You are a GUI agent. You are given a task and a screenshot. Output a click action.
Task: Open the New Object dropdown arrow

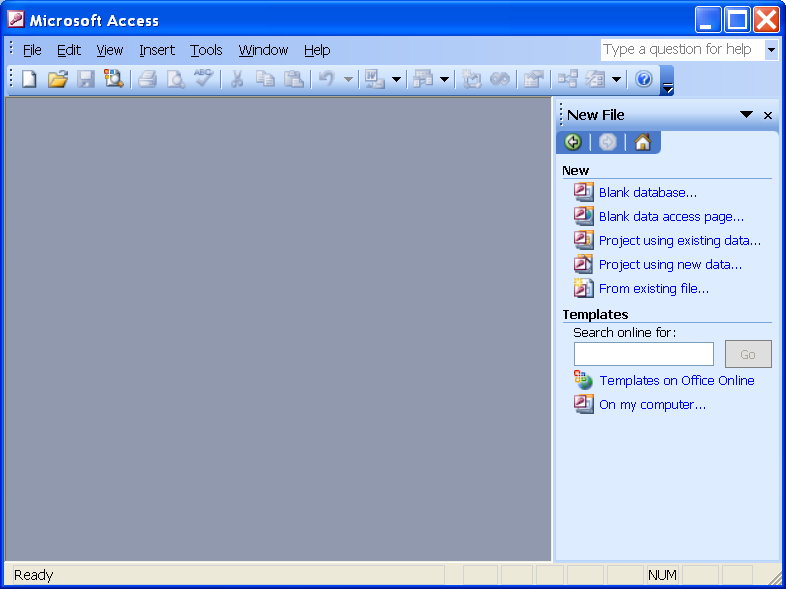(617, 79)
